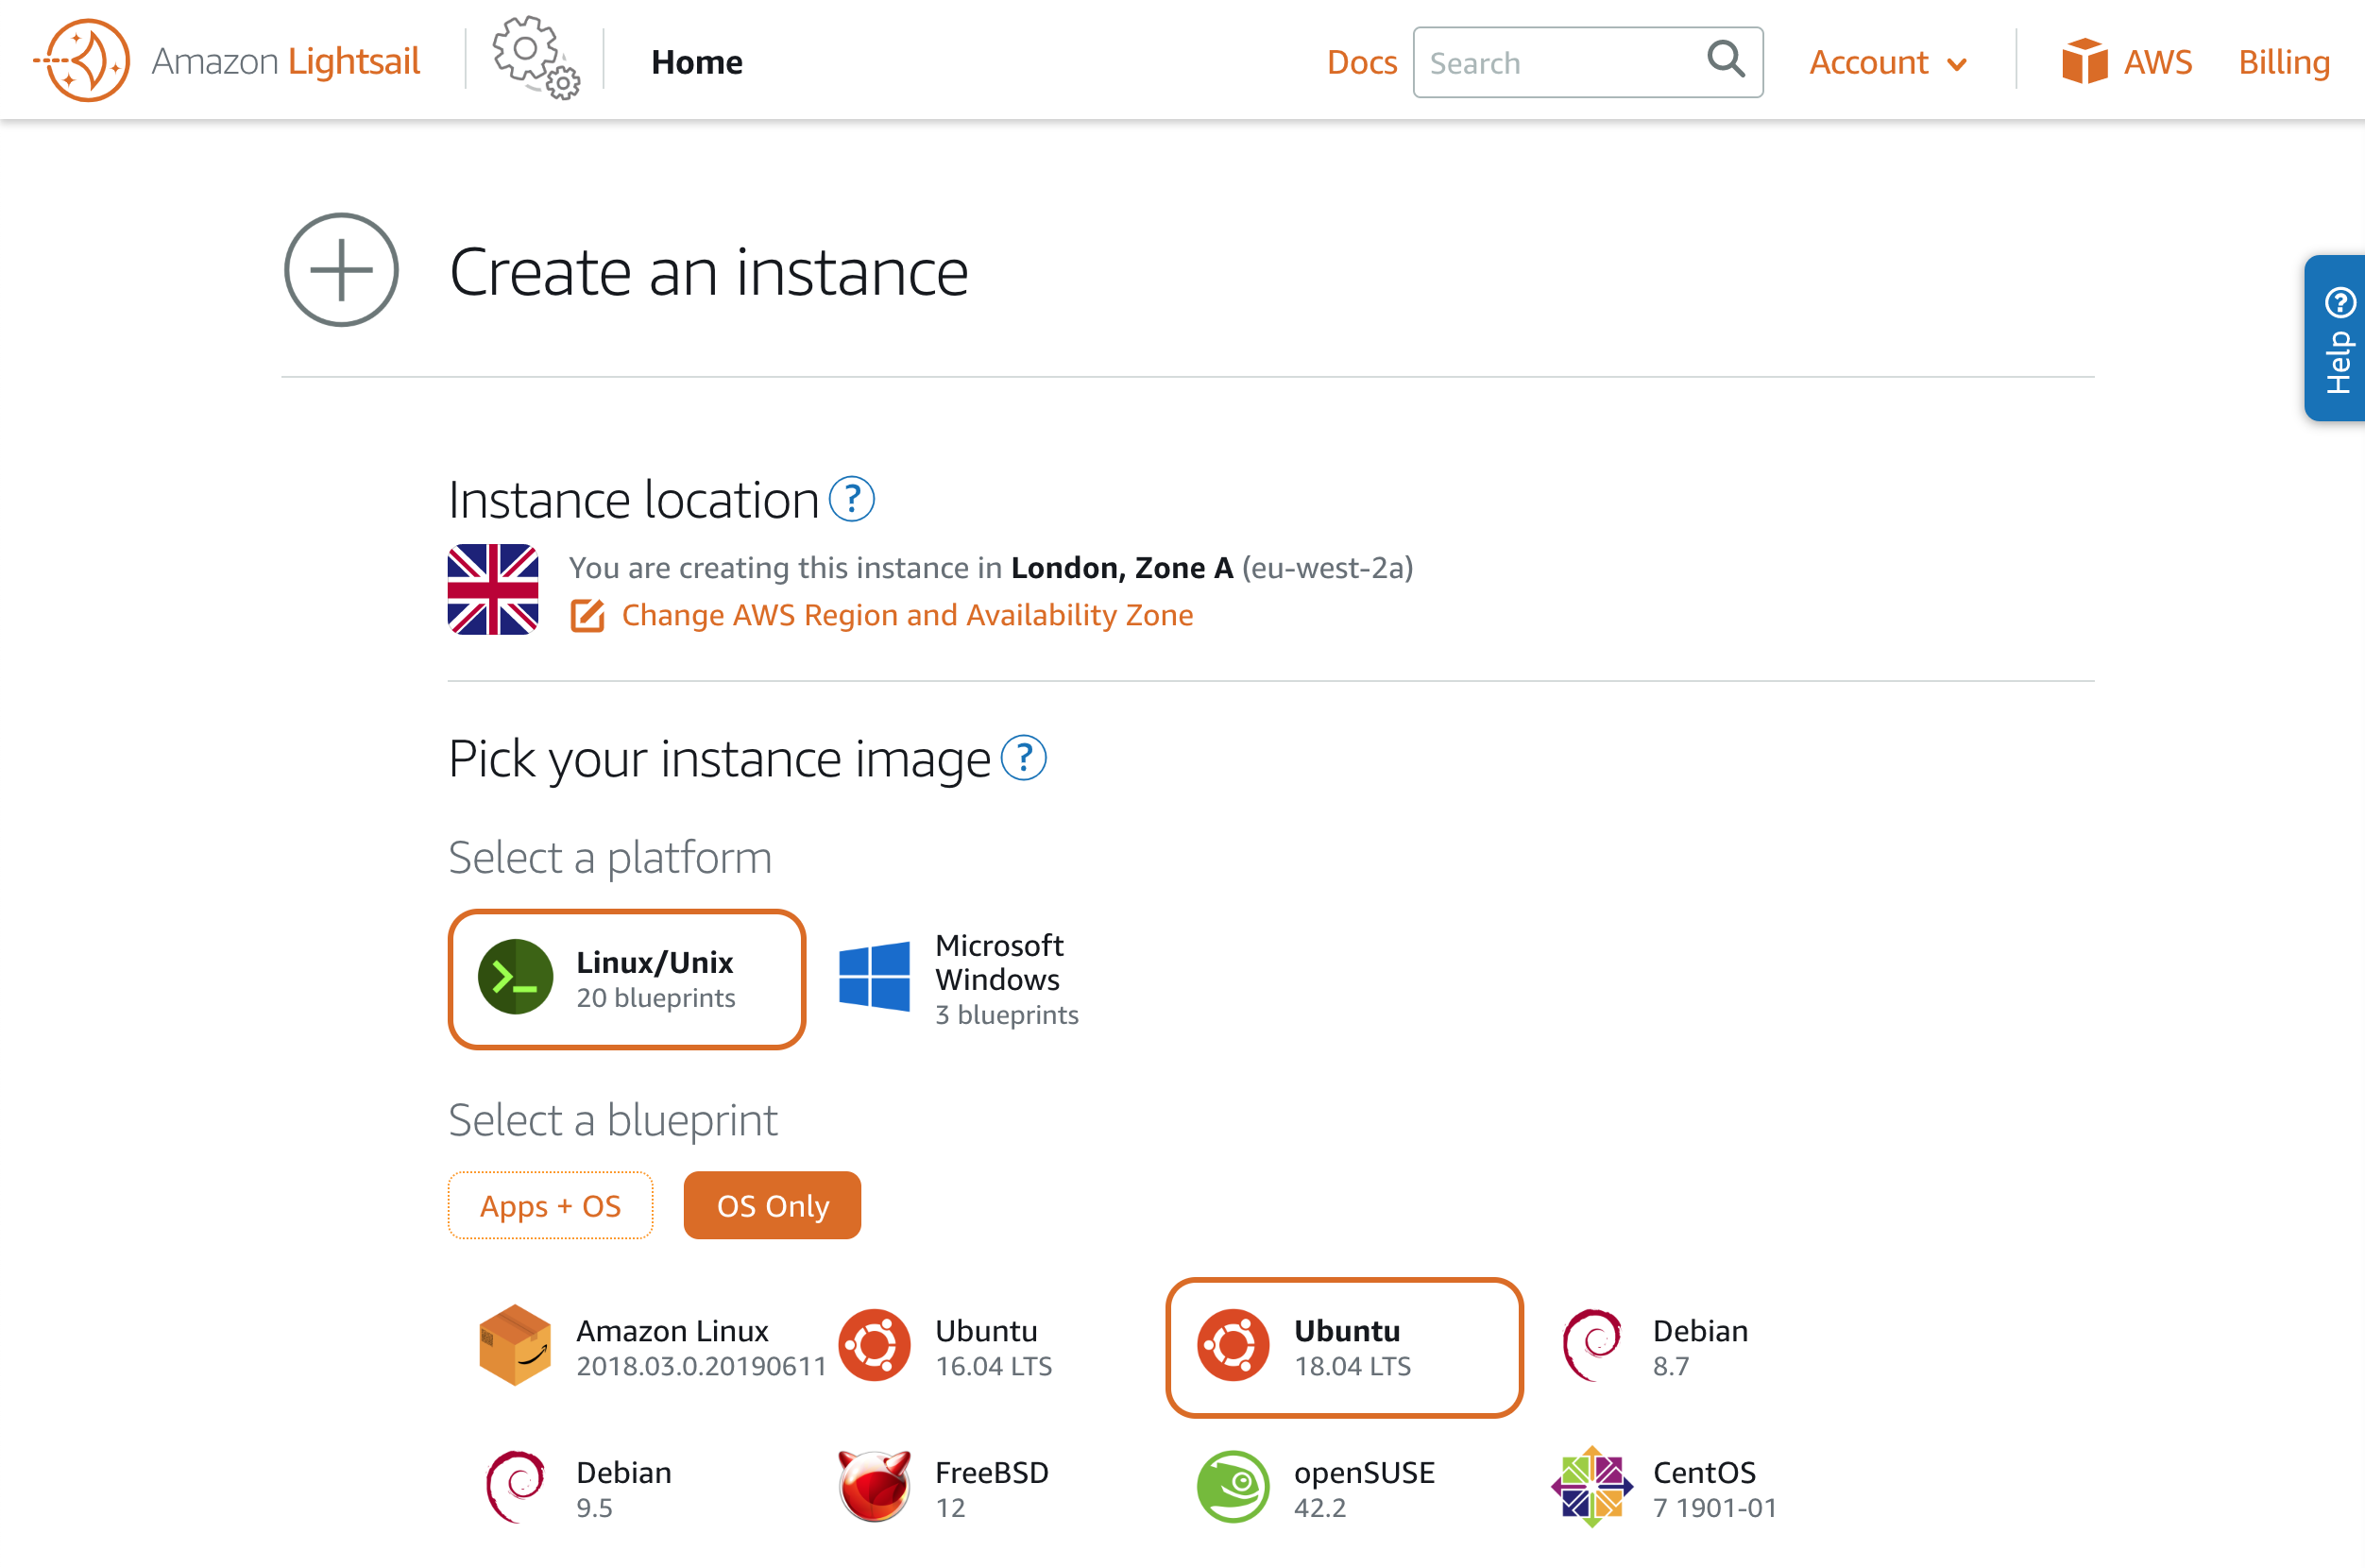Image resolution: width=2365 pixels, height=1568 pixels.
Task: Click the openSUSE chameleon icon
Action: (x=1233, y=1487)
